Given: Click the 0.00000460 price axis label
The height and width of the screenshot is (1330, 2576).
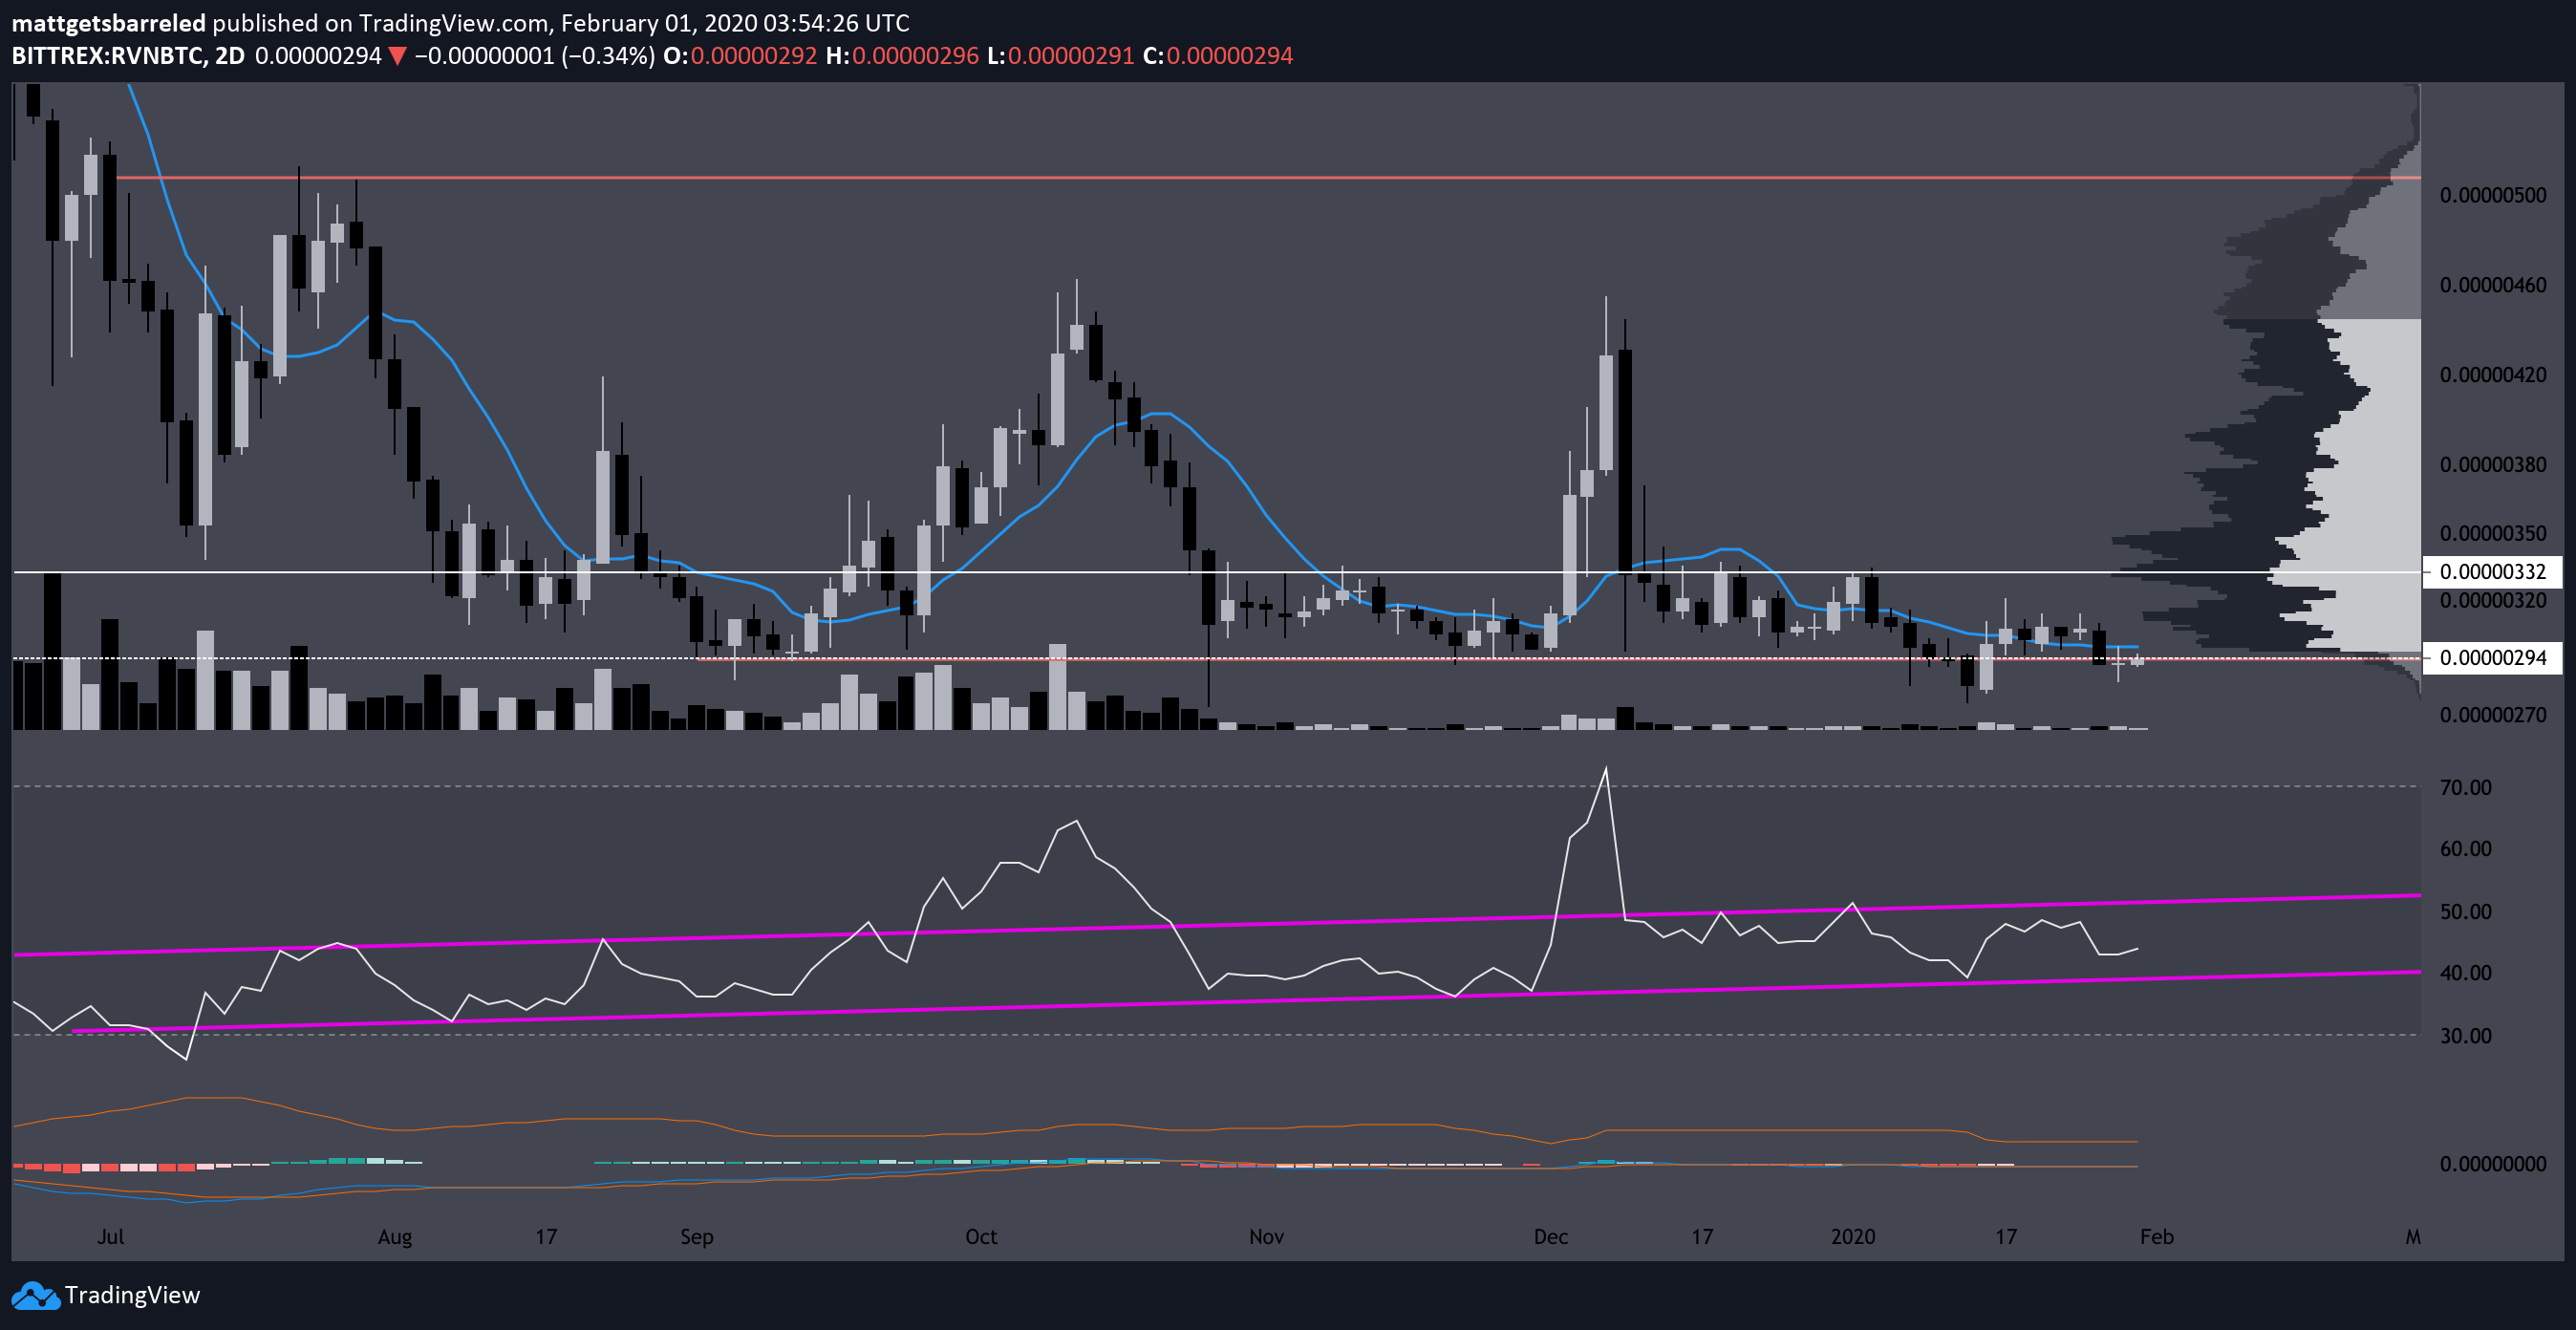Looking at the screenshot, I should tap(2493, 285).
